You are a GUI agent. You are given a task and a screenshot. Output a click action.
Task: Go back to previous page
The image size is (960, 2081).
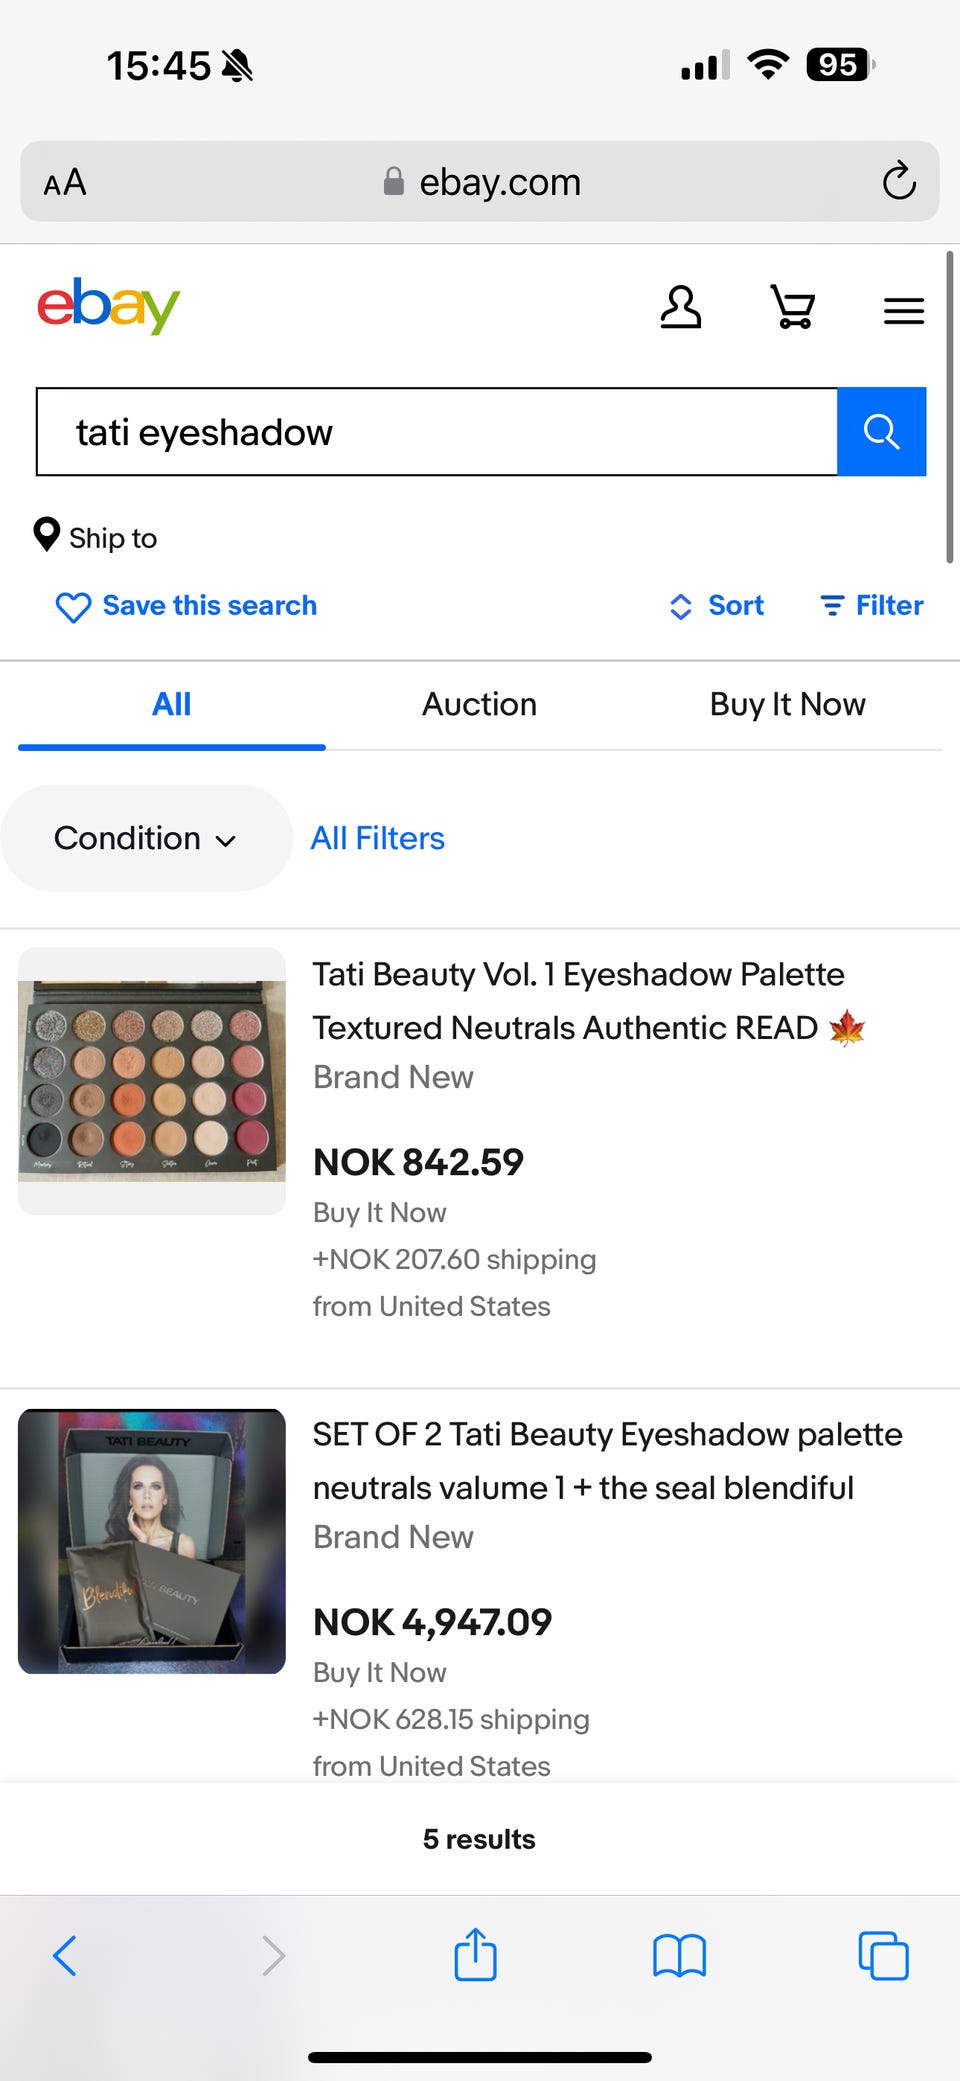click(65, 1956)
